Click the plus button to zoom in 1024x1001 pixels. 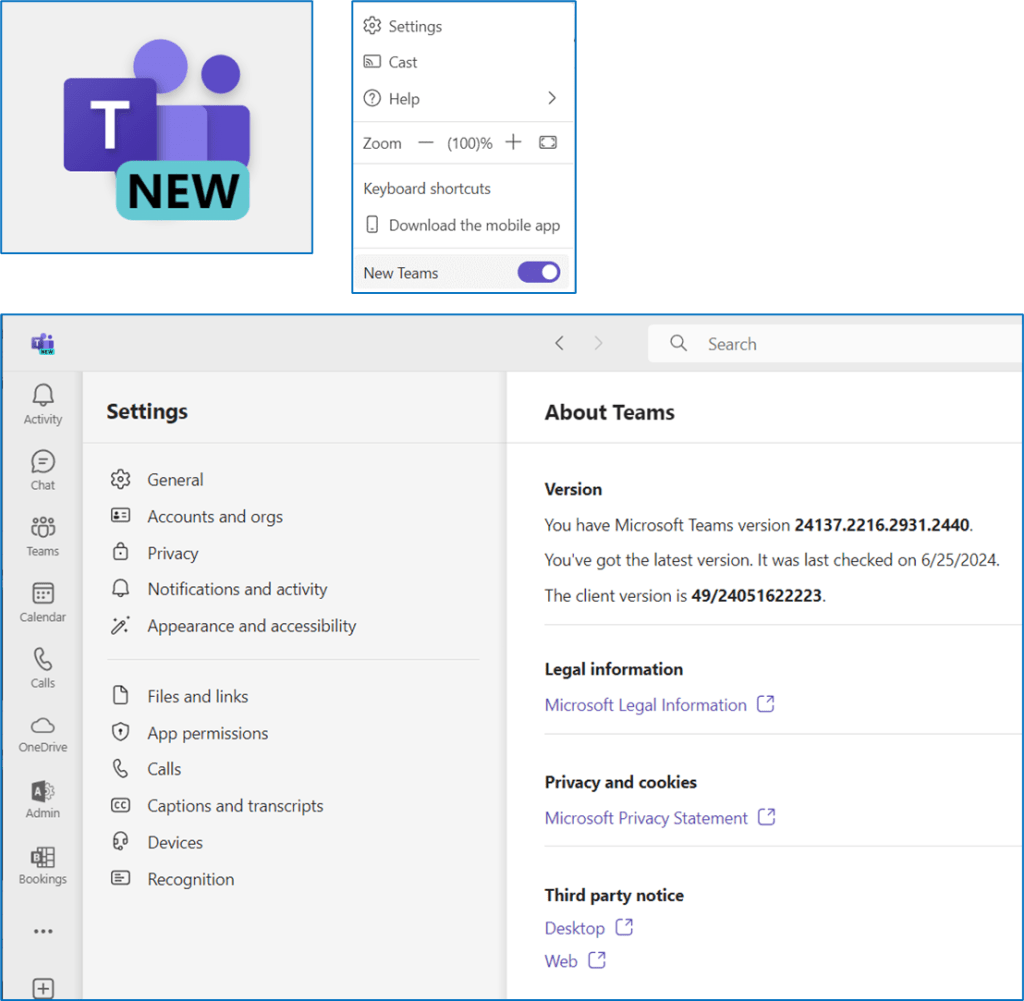point(513,143)
